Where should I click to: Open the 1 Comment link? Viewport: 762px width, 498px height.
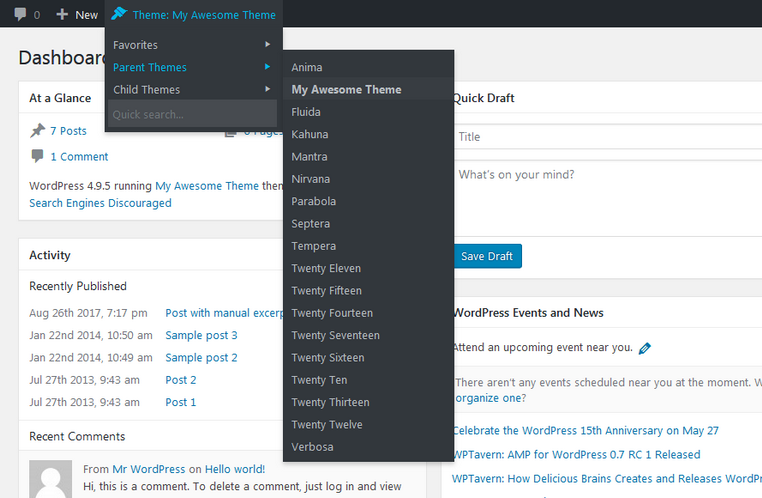[x=79, y=156]
